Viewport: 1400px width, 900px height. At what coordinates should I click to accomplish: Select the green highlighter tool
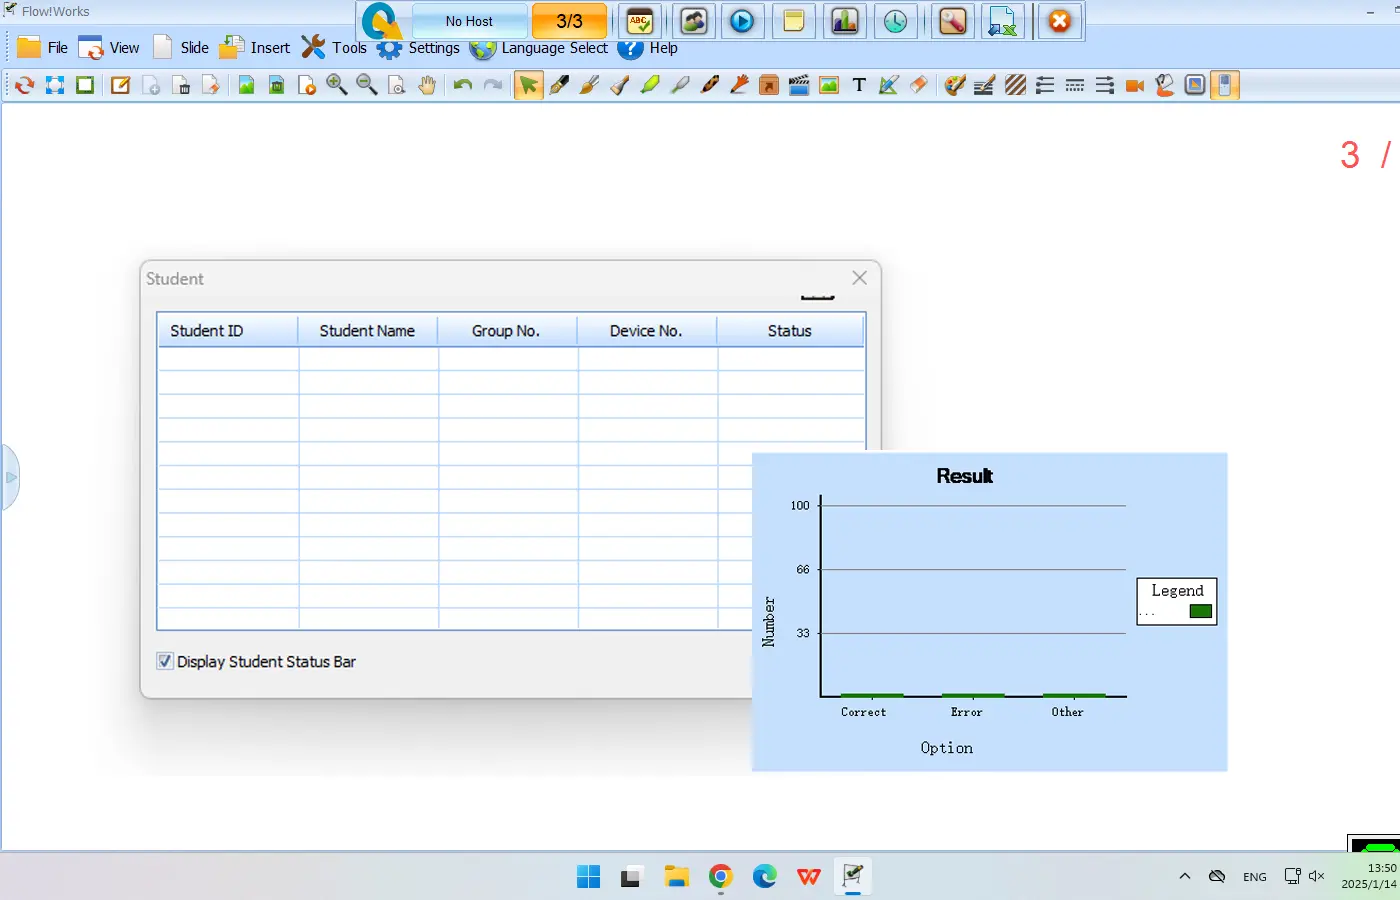point(650,85)
